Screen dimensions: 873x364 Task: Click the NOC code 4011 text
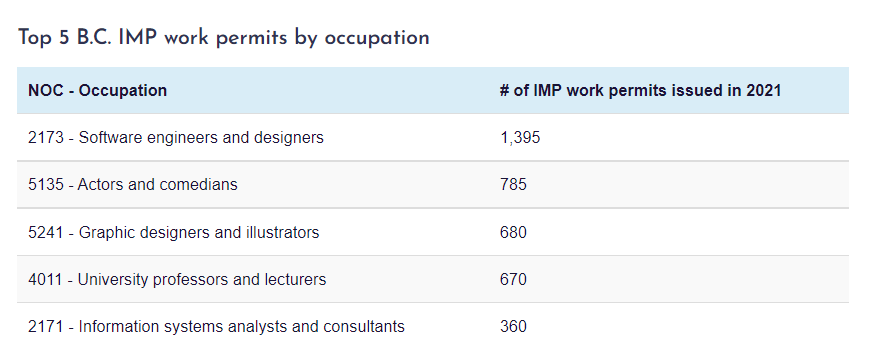tap(46, 279)
